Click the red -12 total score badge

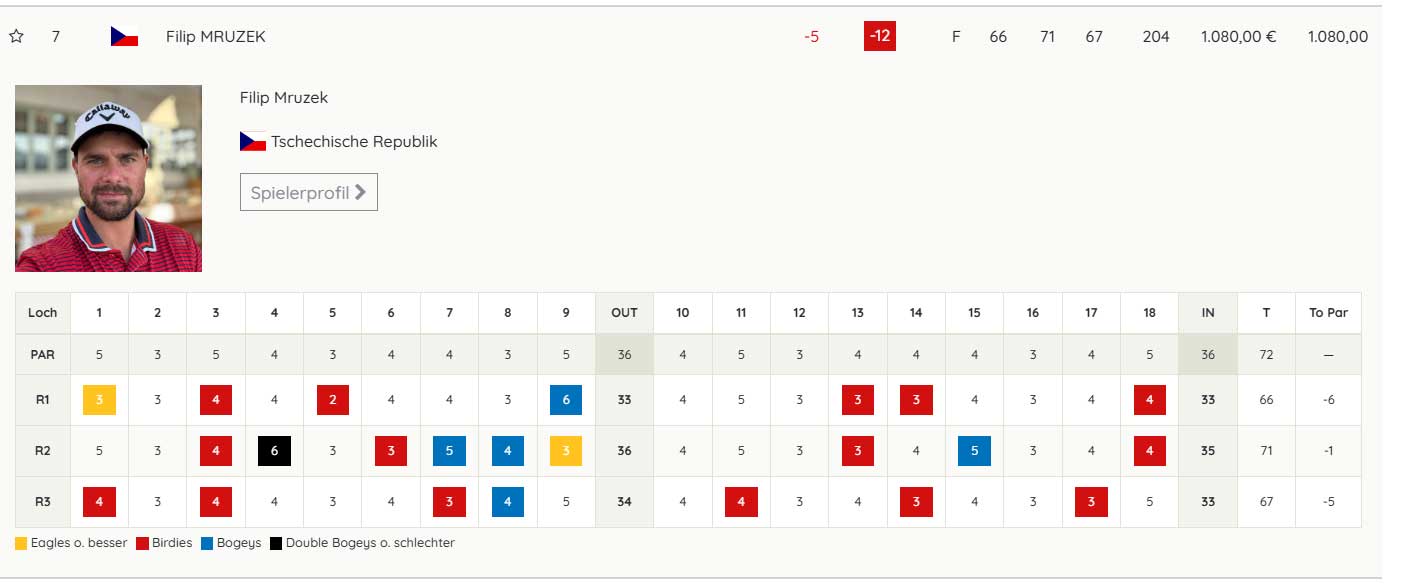[879, 37]
